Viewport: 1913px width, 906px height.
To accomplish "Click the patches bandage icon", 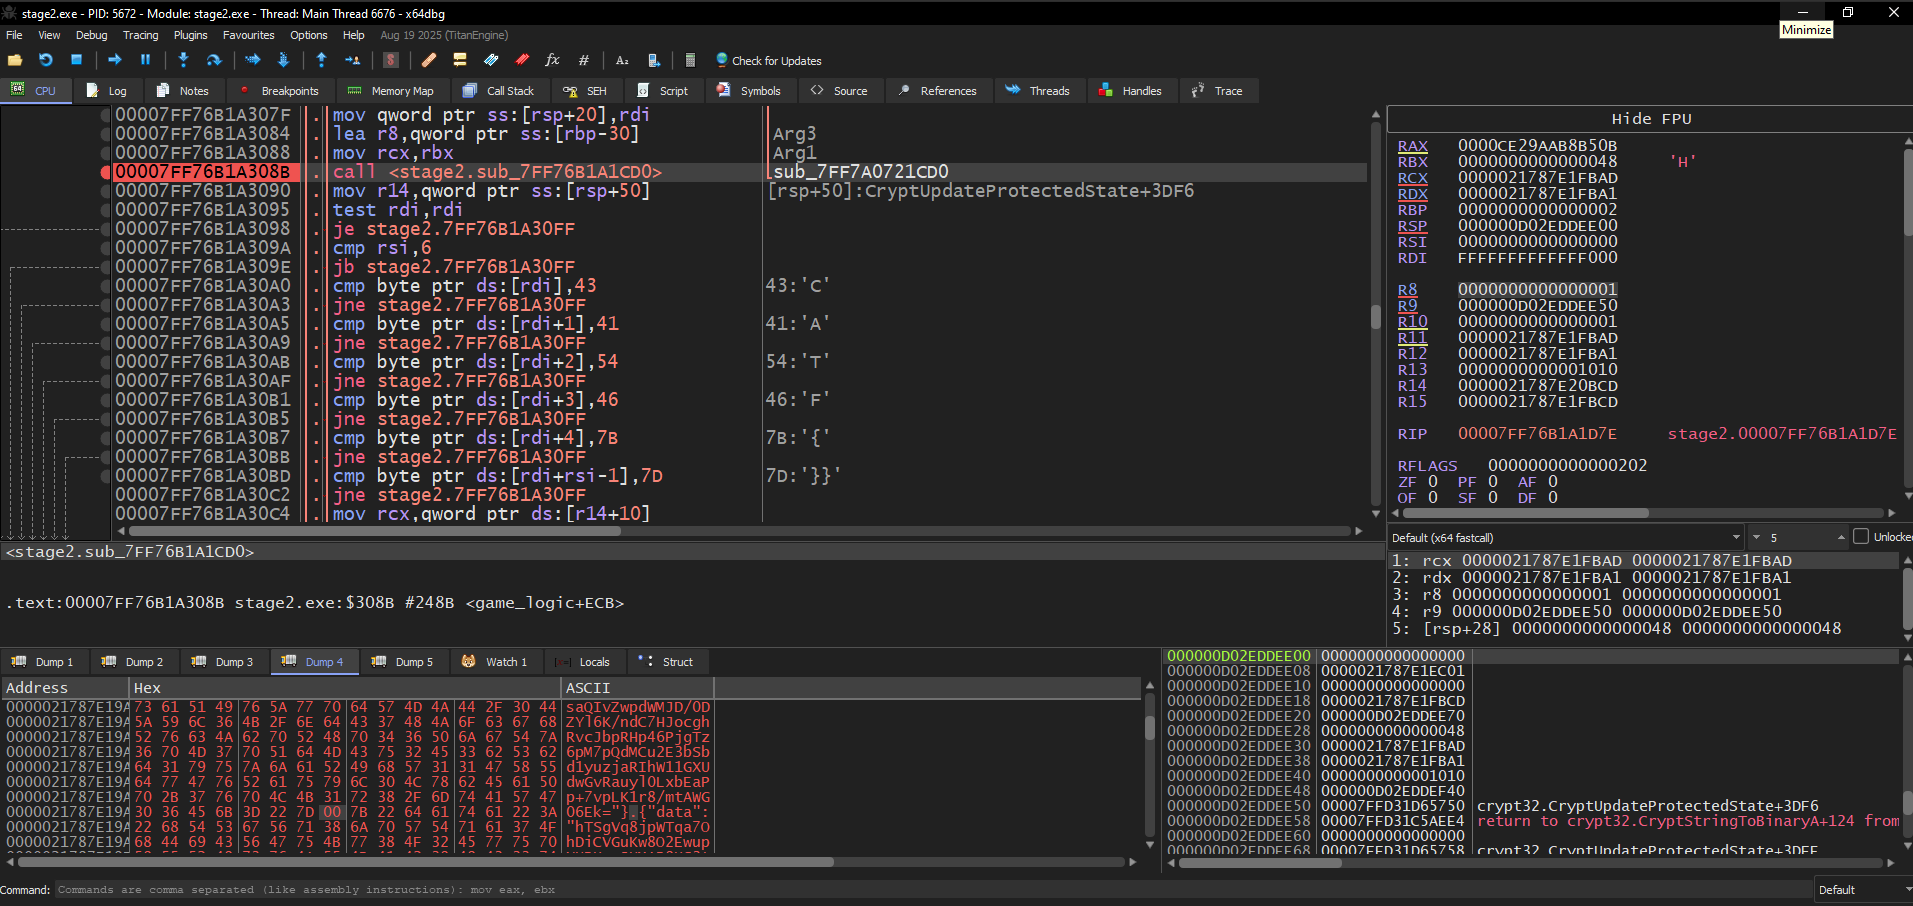I will [x=429, y=60].
